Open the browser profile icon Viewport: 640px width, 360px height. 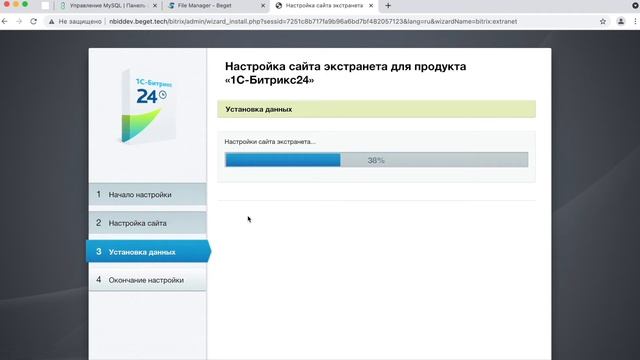[621, 21]
